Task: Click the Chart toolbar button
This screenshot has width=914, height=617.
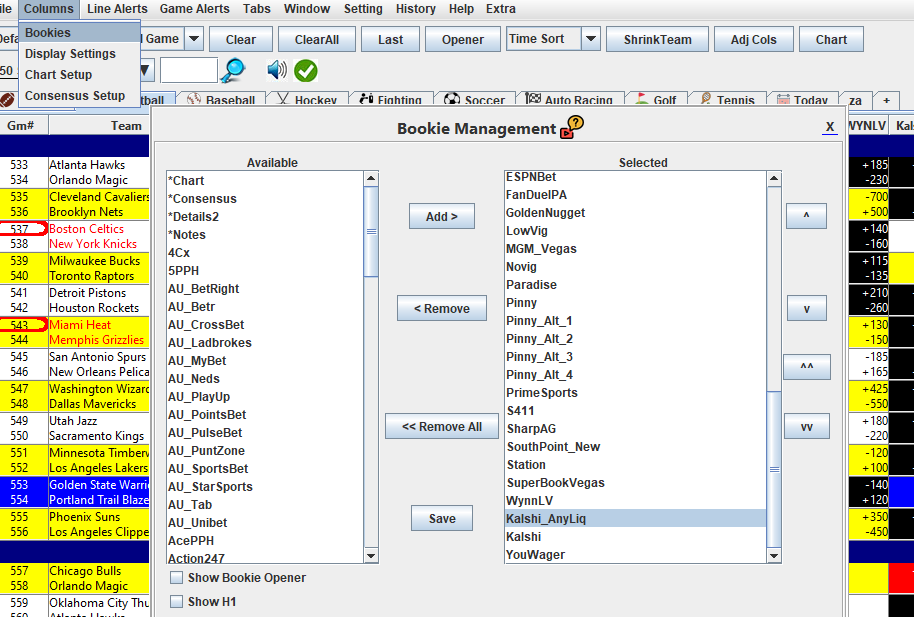Action: point(831,40)
